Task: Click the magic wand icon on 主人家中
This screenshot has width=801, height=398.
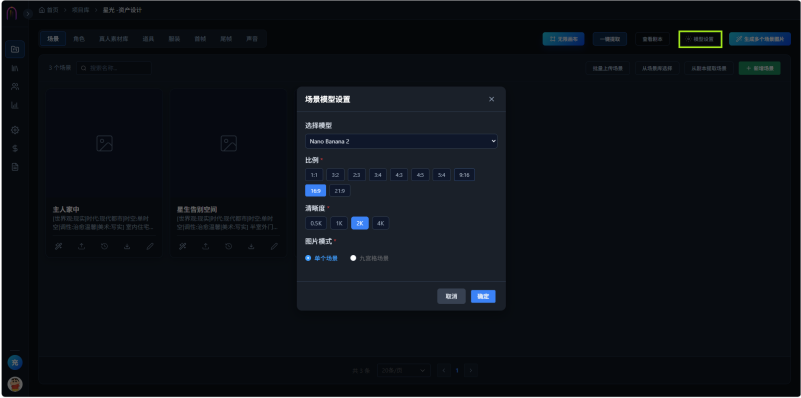Action: [58, 246]
